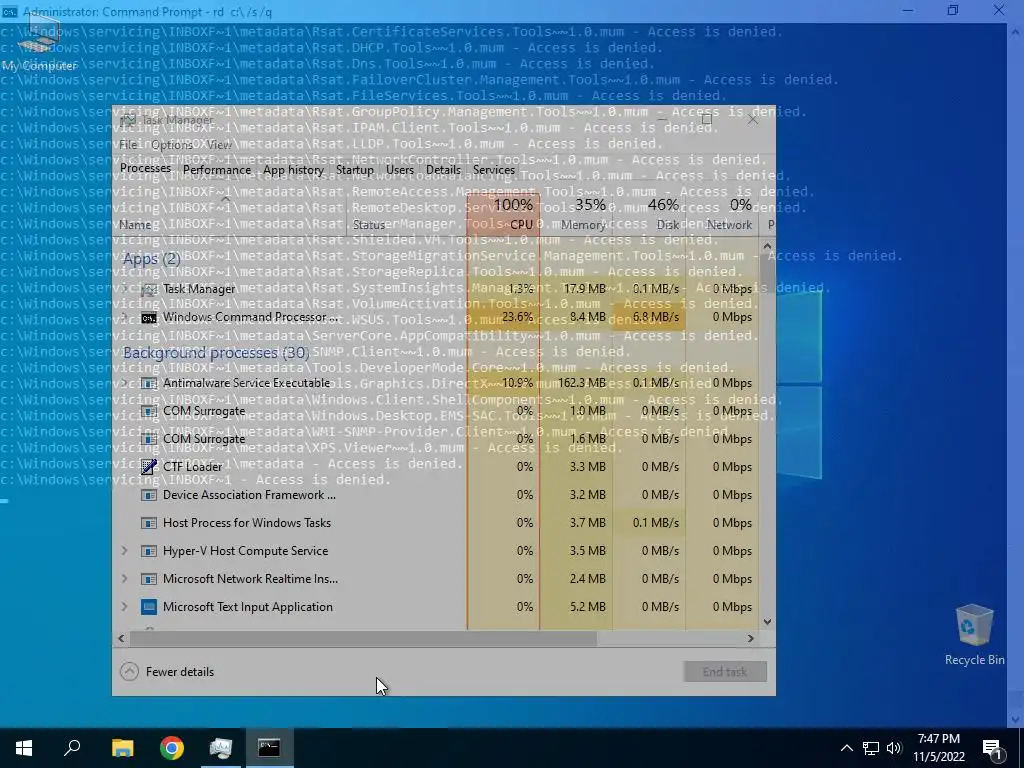The width and height of the screenshot is (1024, 768).
Task: Switch to the Details tab
Action: 443,170
